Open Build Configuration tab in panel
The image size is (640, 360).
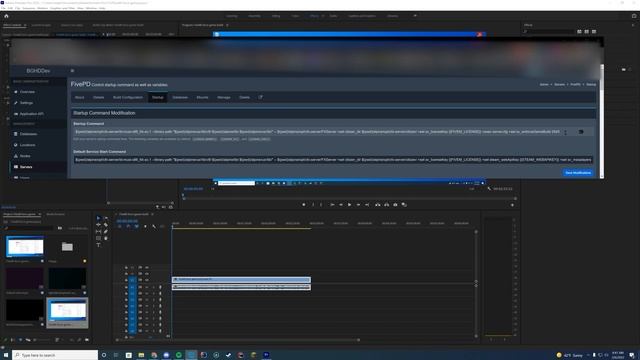pos(128,97)
